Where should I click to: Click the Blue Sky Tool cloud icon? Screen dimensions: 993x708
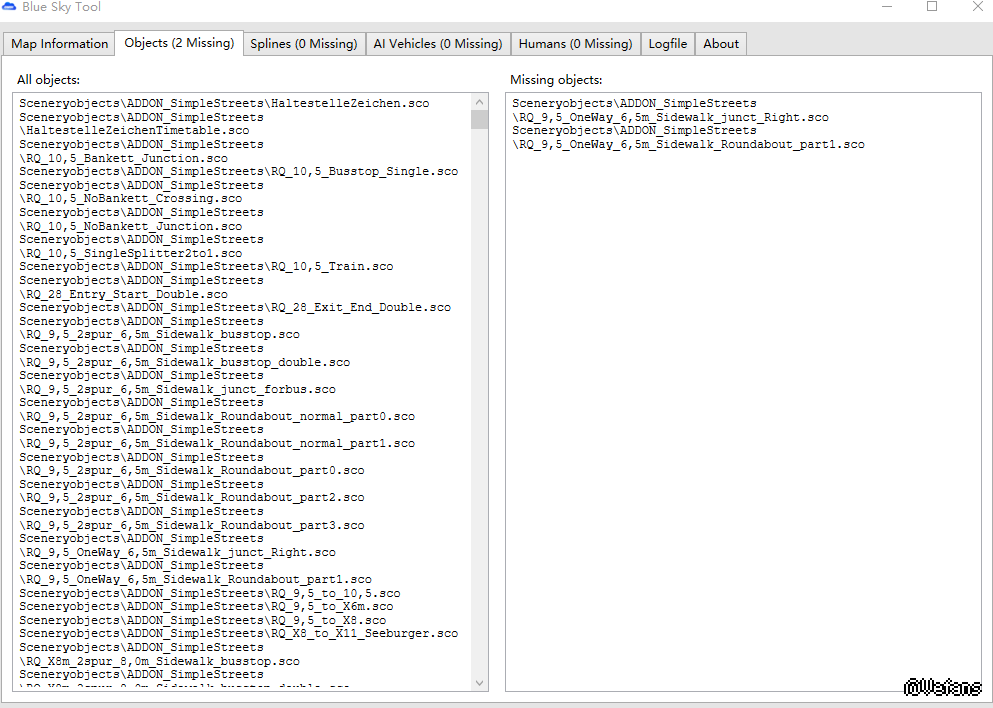9,7
